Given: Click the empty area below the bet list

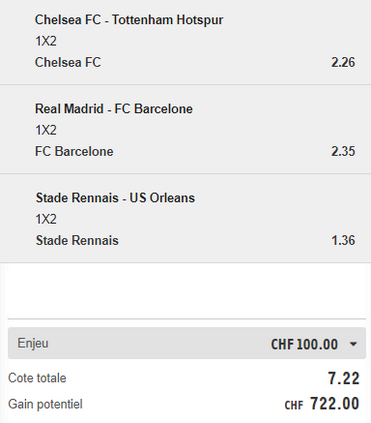Looking at the screenshot, I should [185, 290].
